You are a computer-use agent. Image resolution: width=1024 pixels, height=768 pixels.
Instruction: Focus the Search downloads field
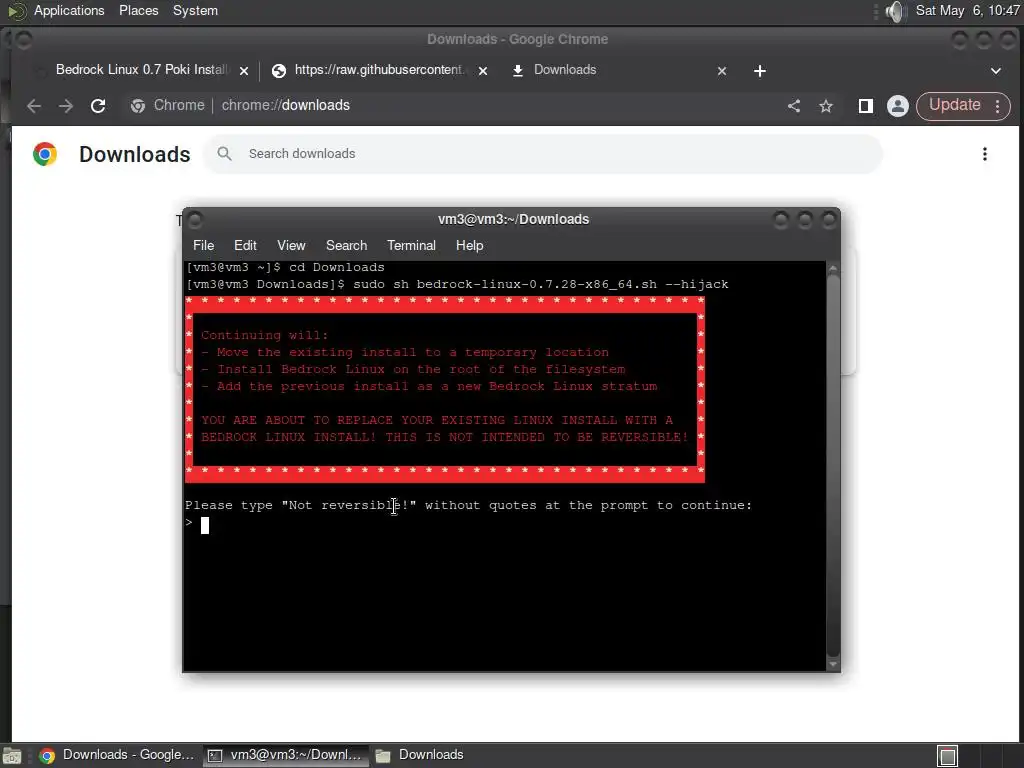(542, 154)
